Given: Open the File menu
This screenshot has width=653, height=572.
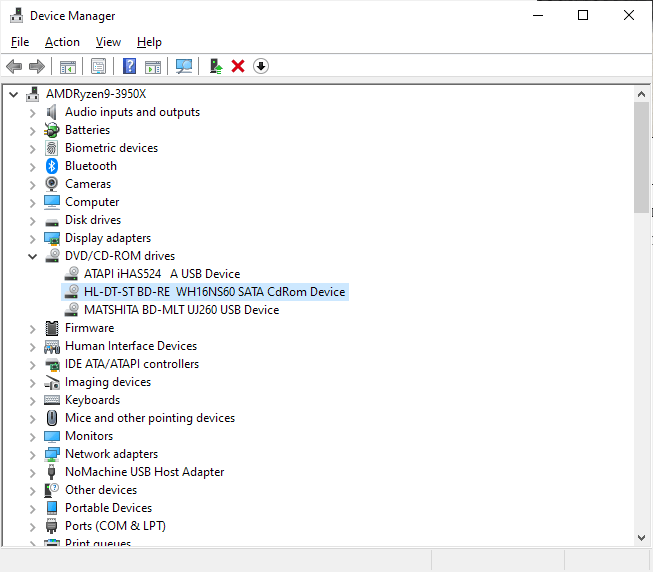Looking at the screenshot, I should pyautogui.click(x=20, y=42).
